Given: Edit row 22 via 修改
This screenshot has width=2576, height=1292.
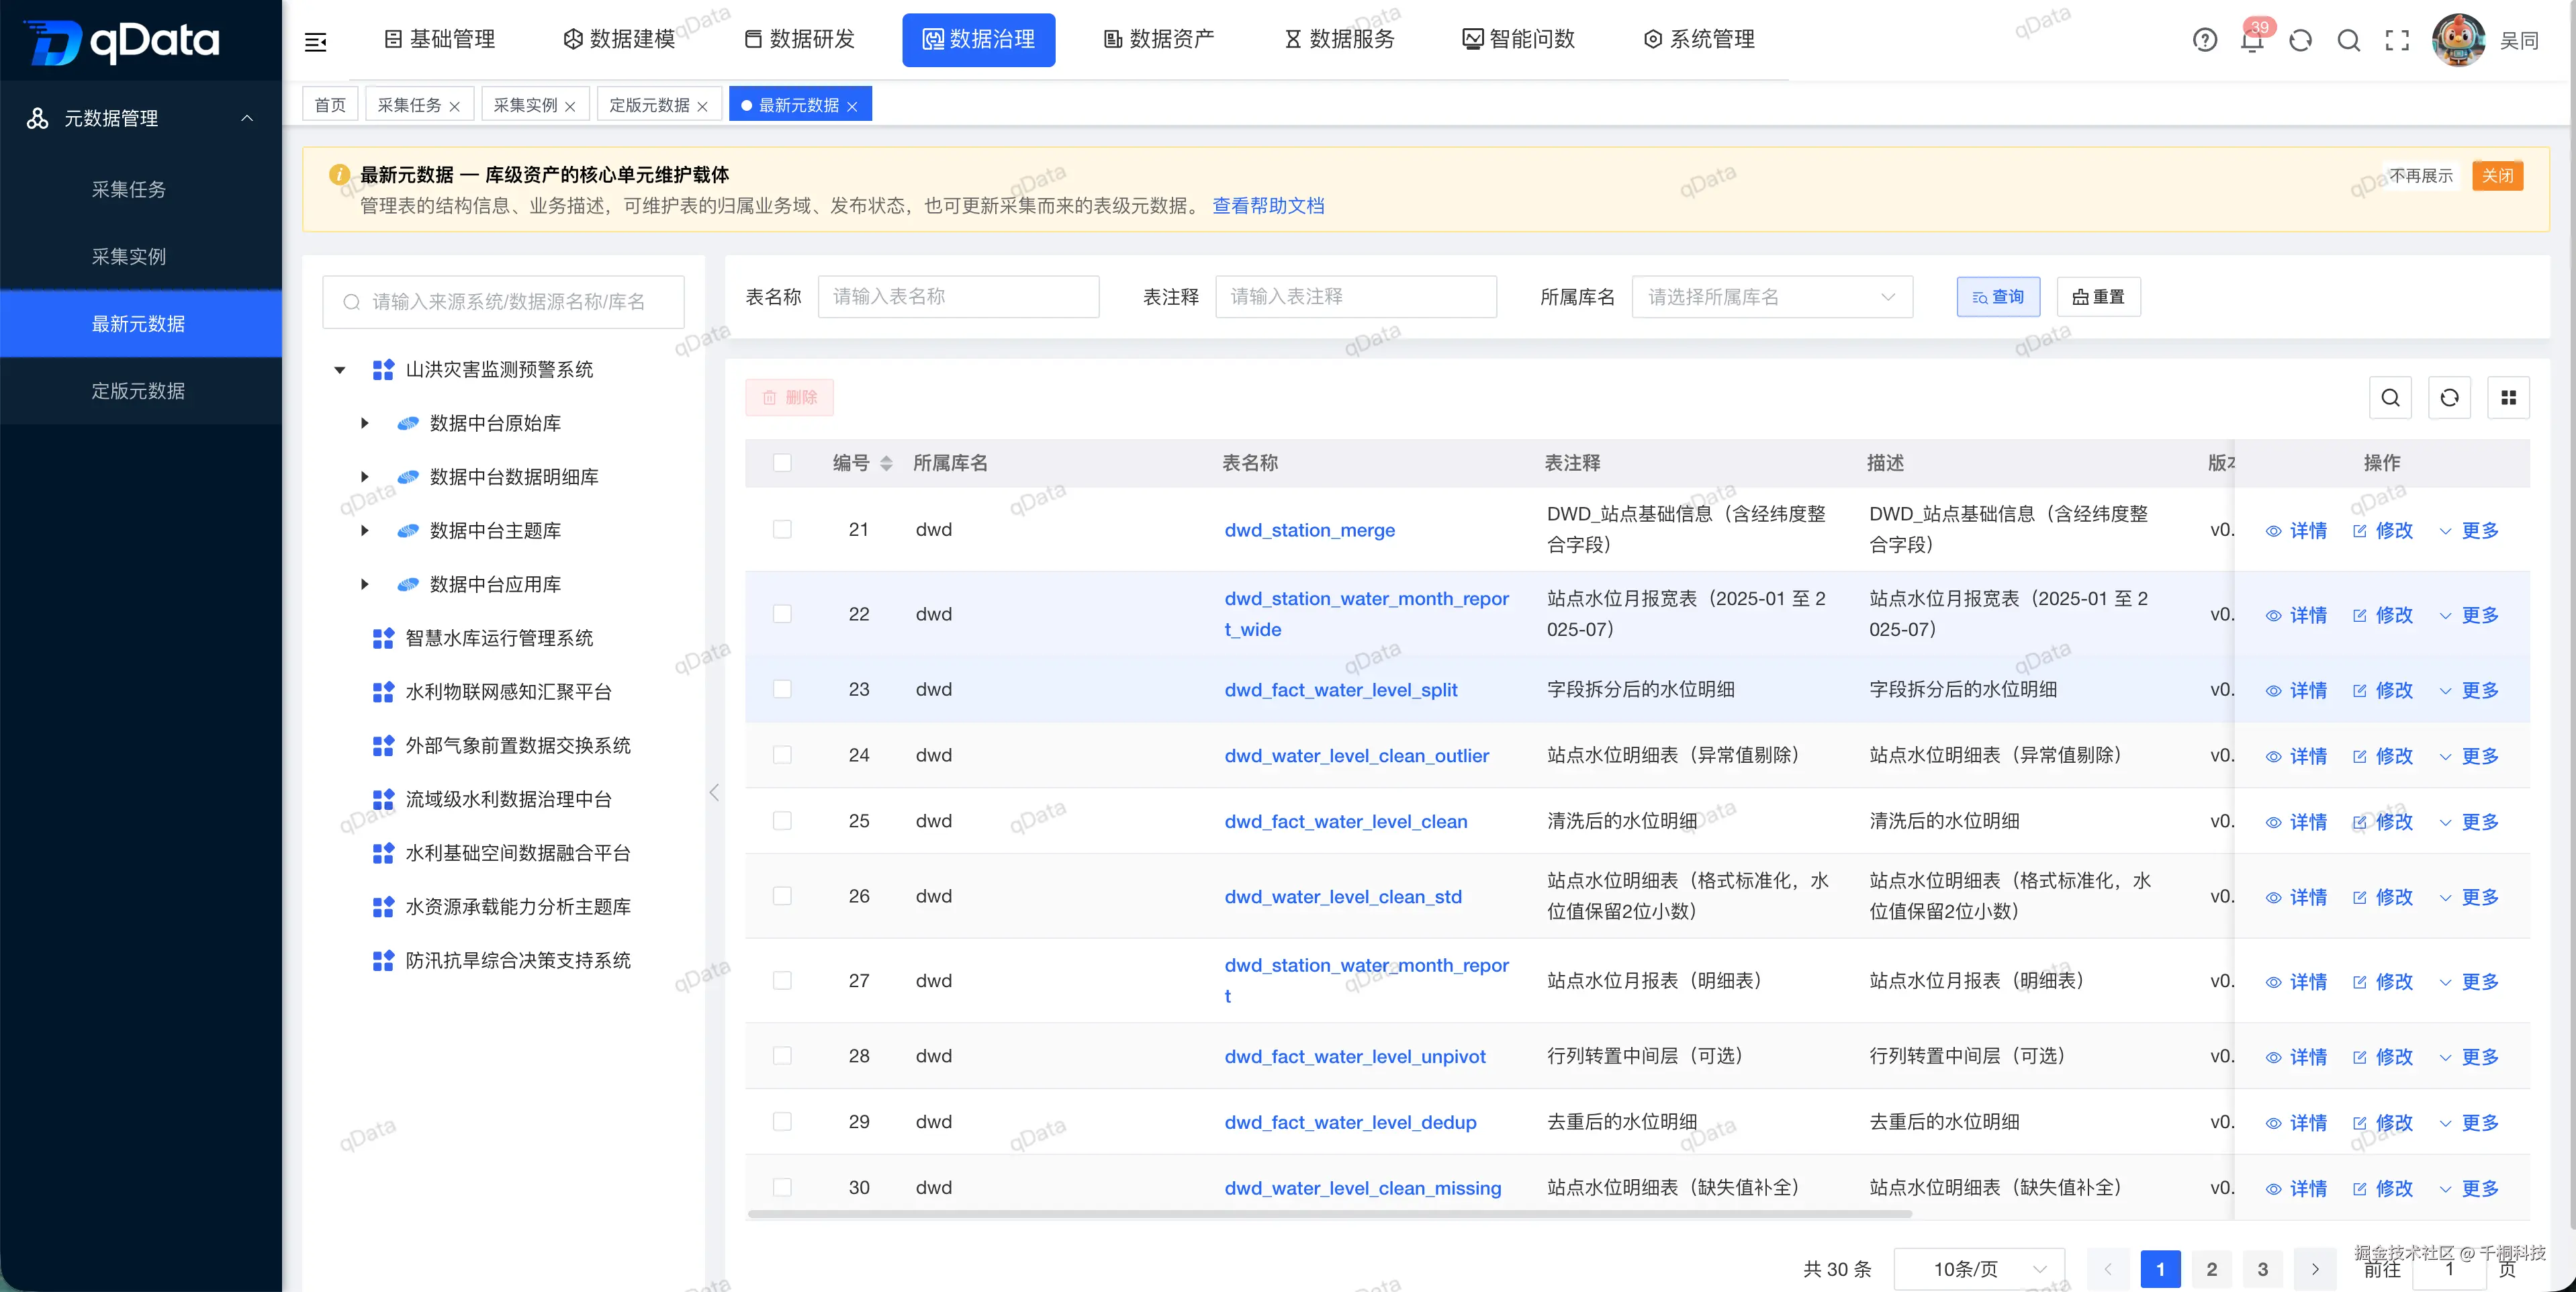Looking at the screenshot, I should [x=2382, y=615].
